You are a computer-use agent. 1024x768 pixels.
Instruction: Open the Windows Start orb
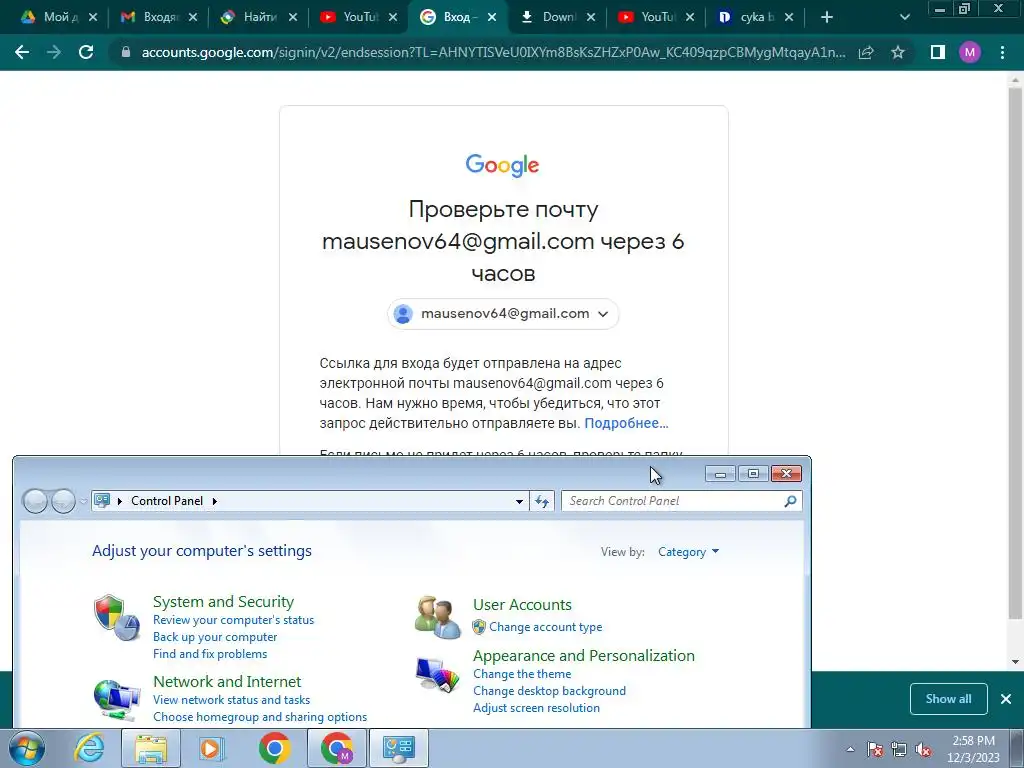coord(27,748)
